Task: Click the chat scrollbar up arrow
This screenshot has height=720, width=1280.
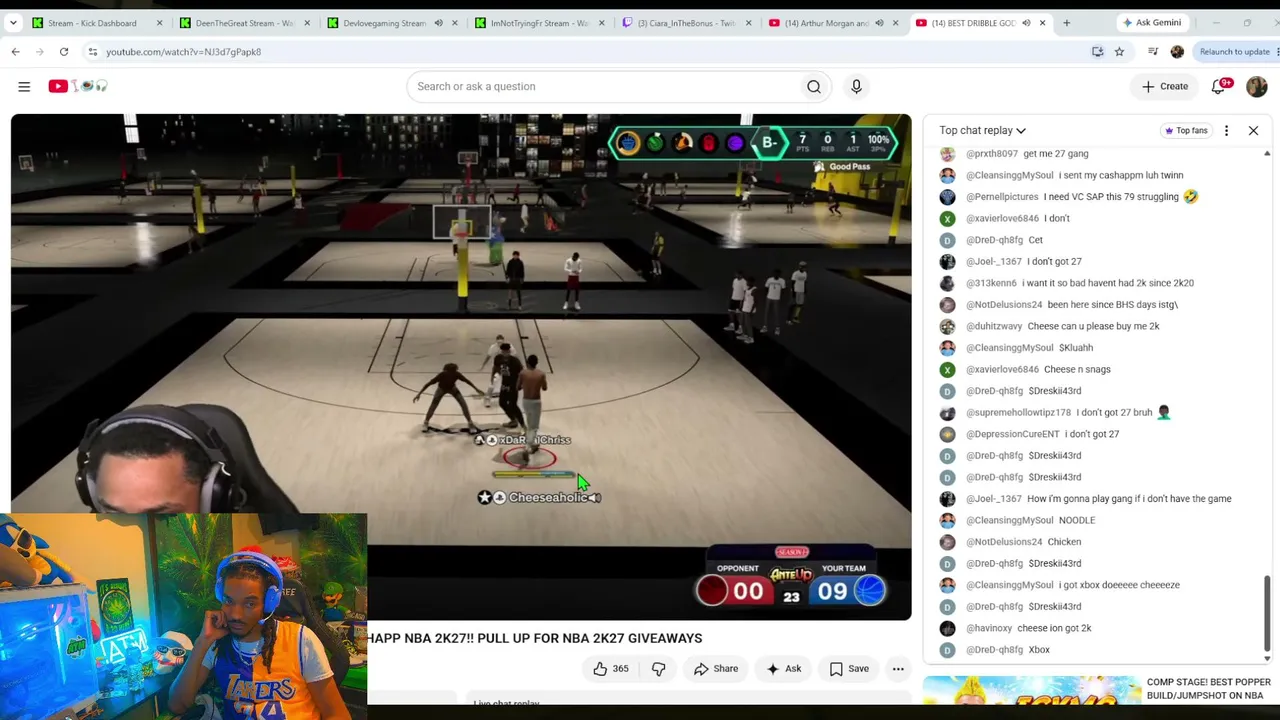Action: (1267, 154)
